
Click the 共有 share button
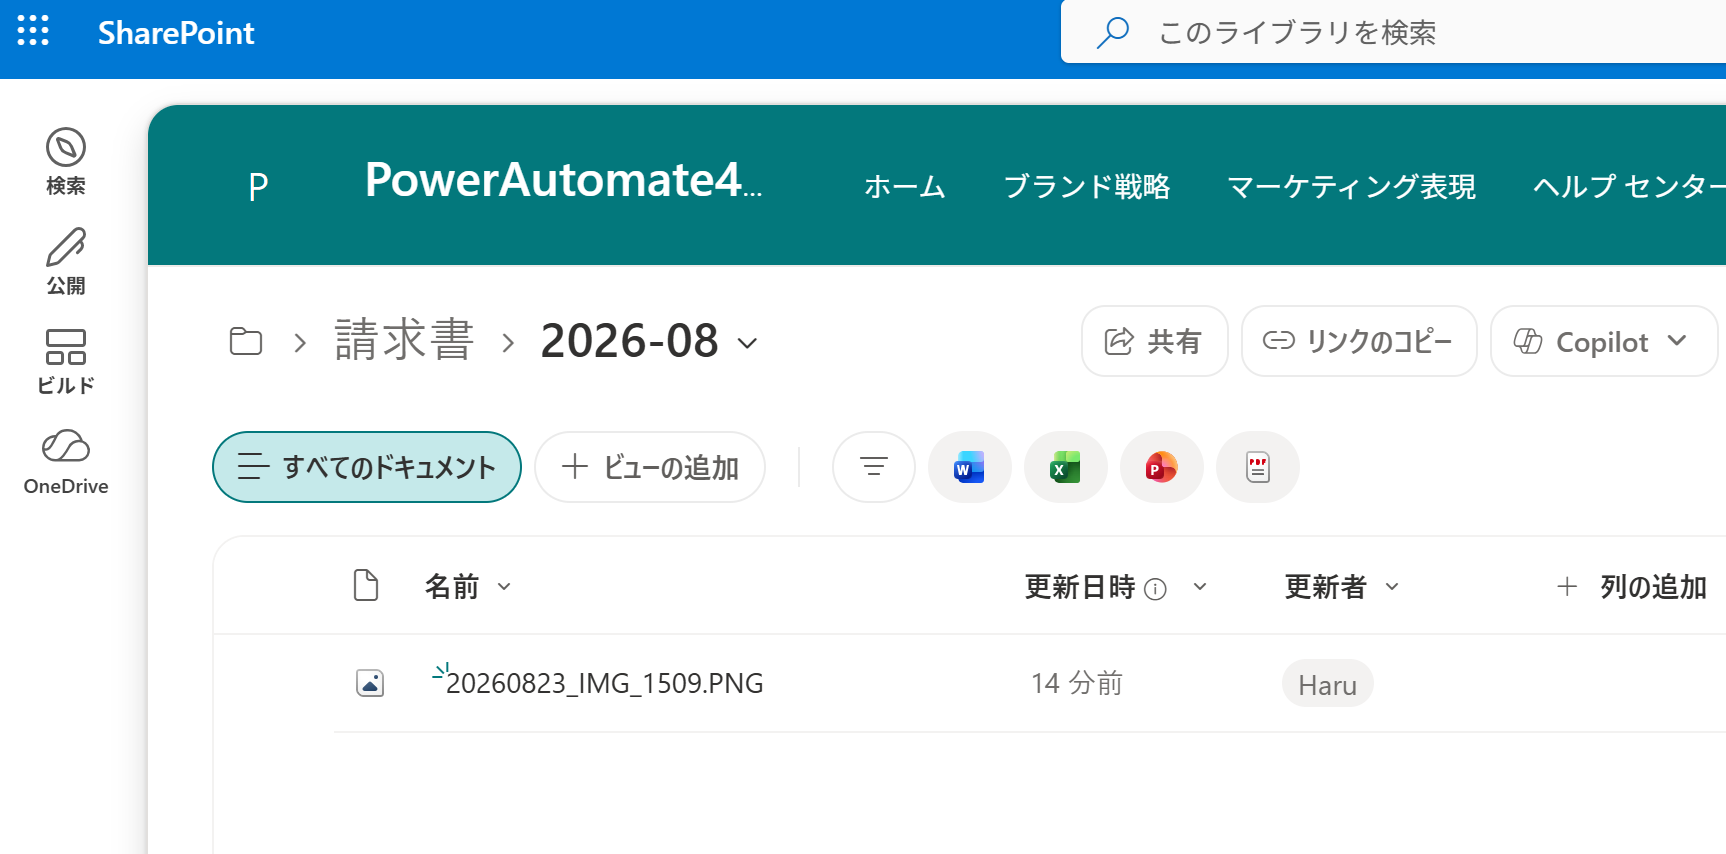click(x=1155, y=341)
